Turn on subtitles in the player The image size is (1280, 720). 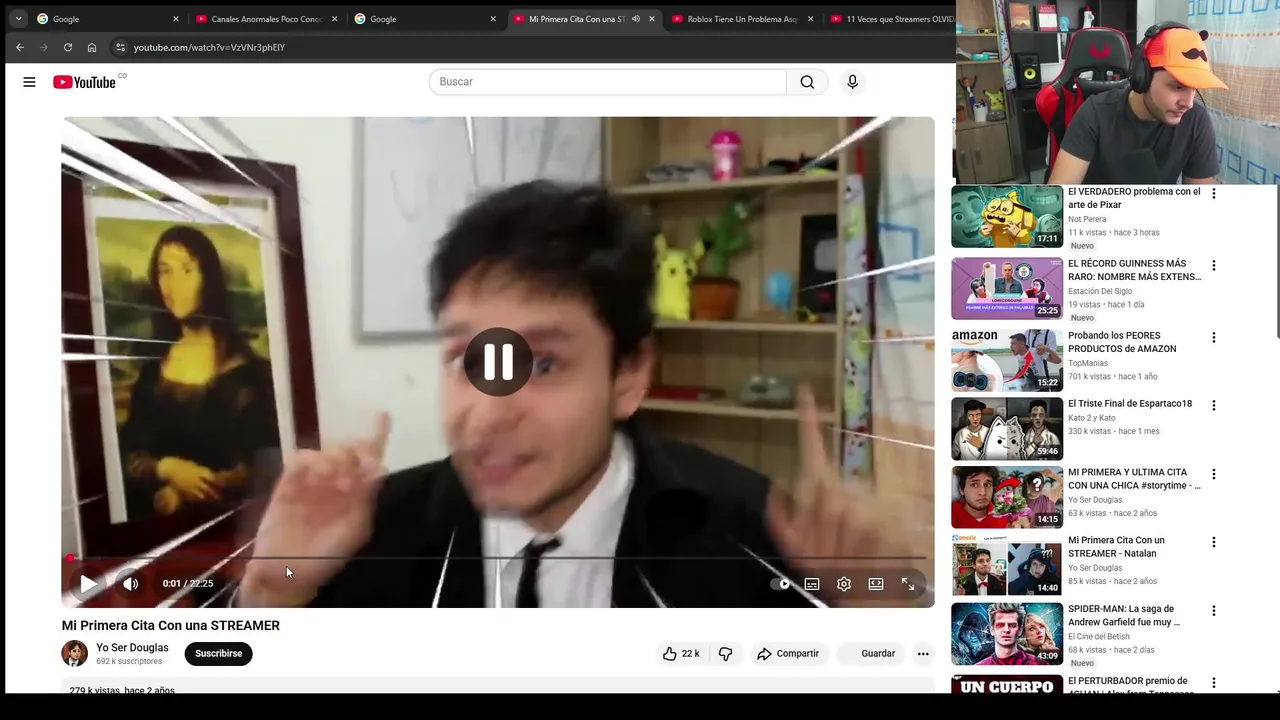[812, 584]
